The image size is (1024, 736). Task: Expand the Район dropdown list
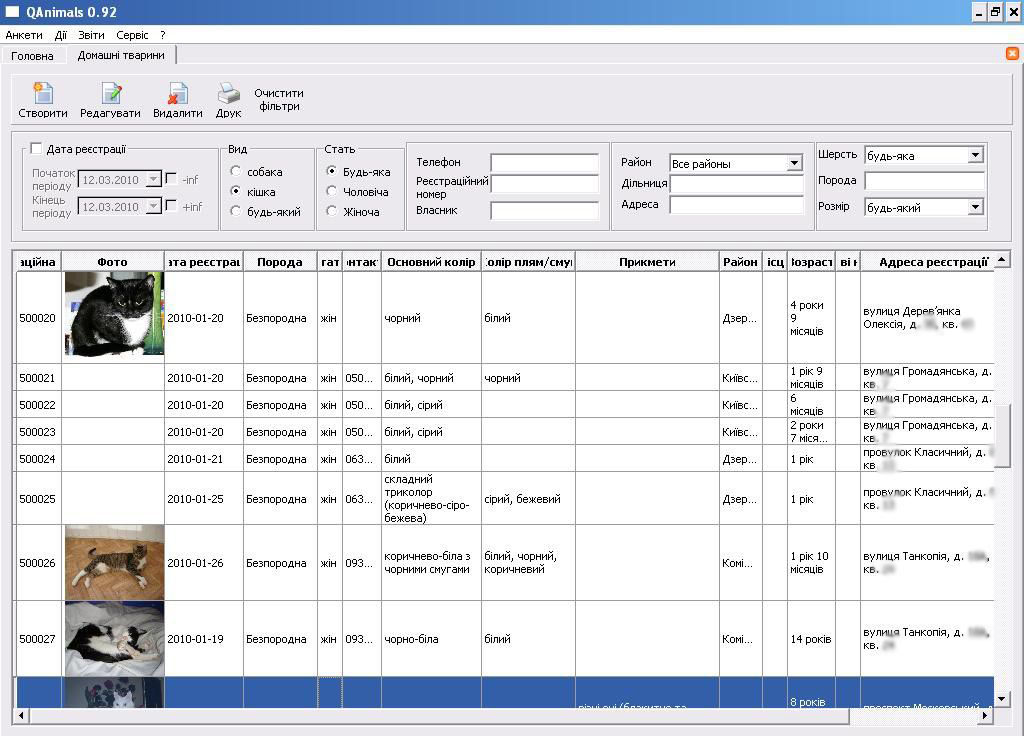(794, 163)
